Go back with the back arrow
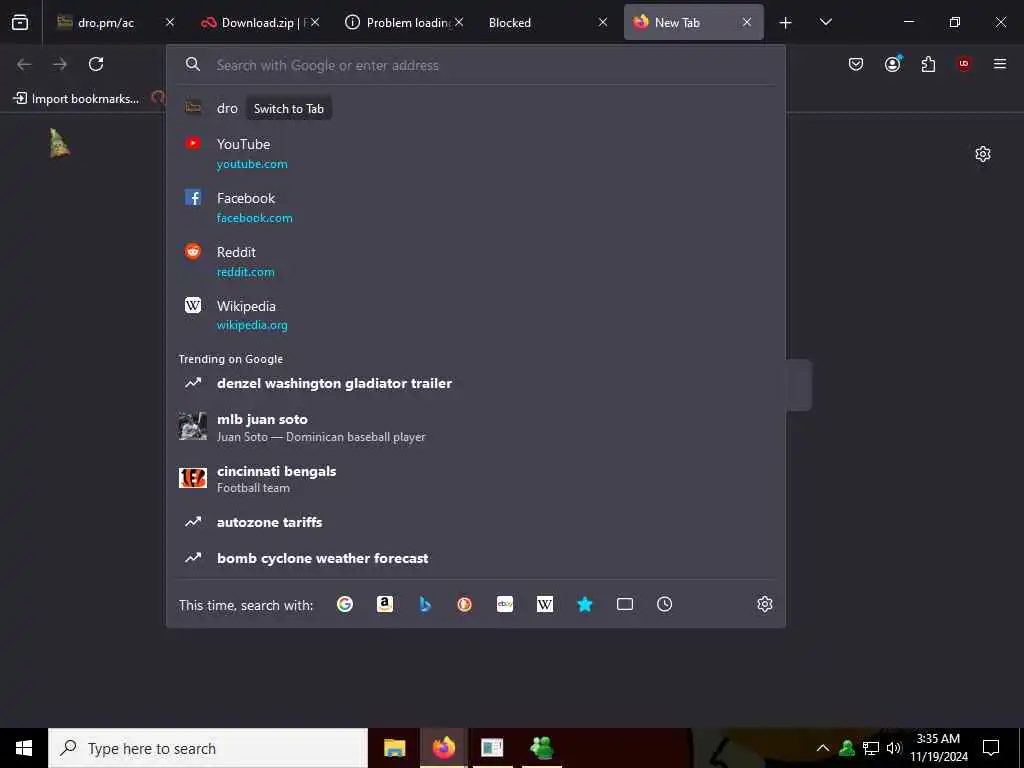This screenshot has height=768, width=1024. [24, 64]
